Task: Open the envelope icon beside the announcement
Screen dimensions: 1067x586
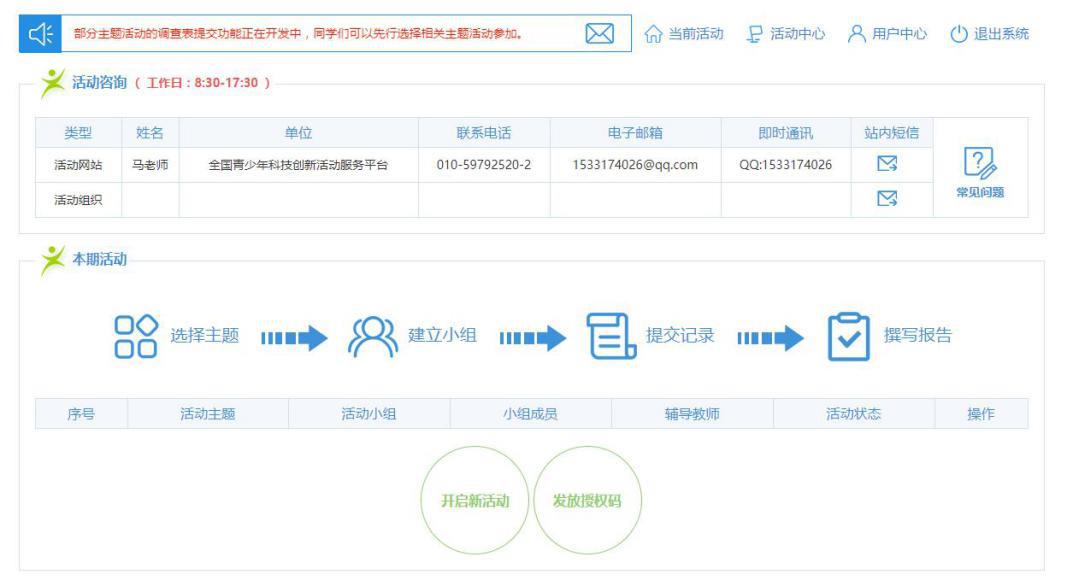Action: (x=600, y=33)
